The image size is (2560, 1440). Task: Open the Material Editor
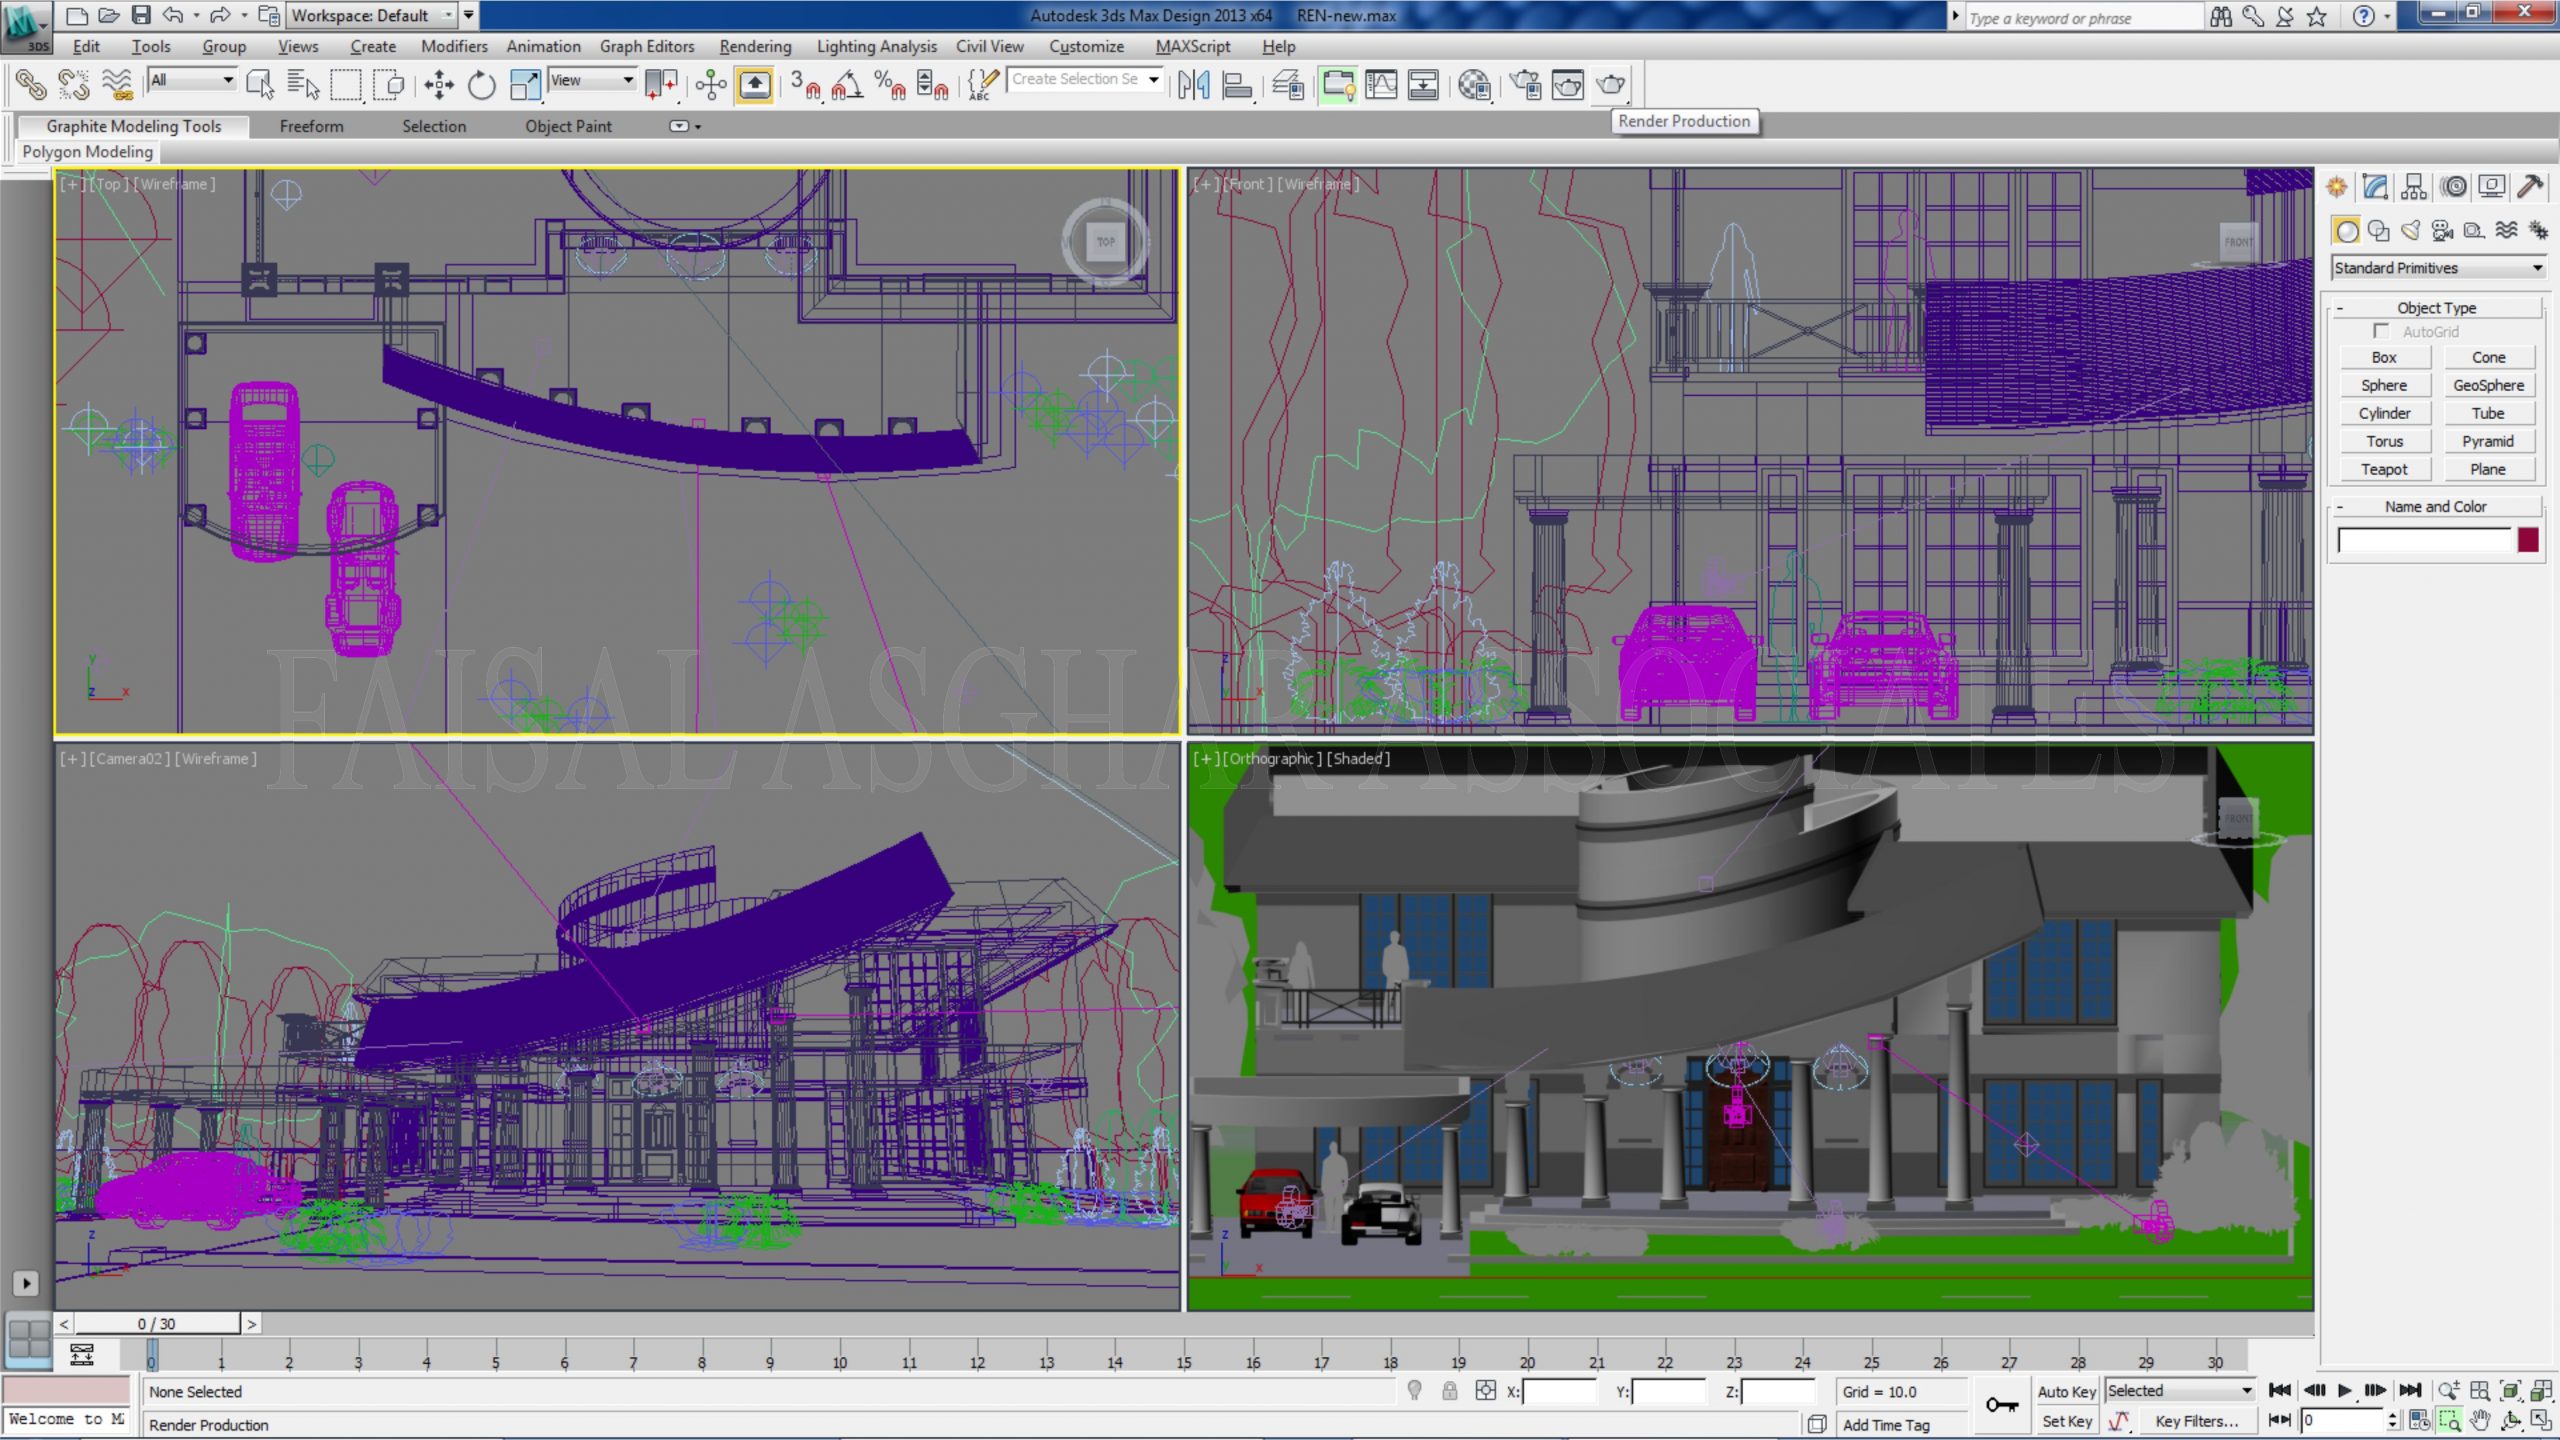(x=1473, y=85)
